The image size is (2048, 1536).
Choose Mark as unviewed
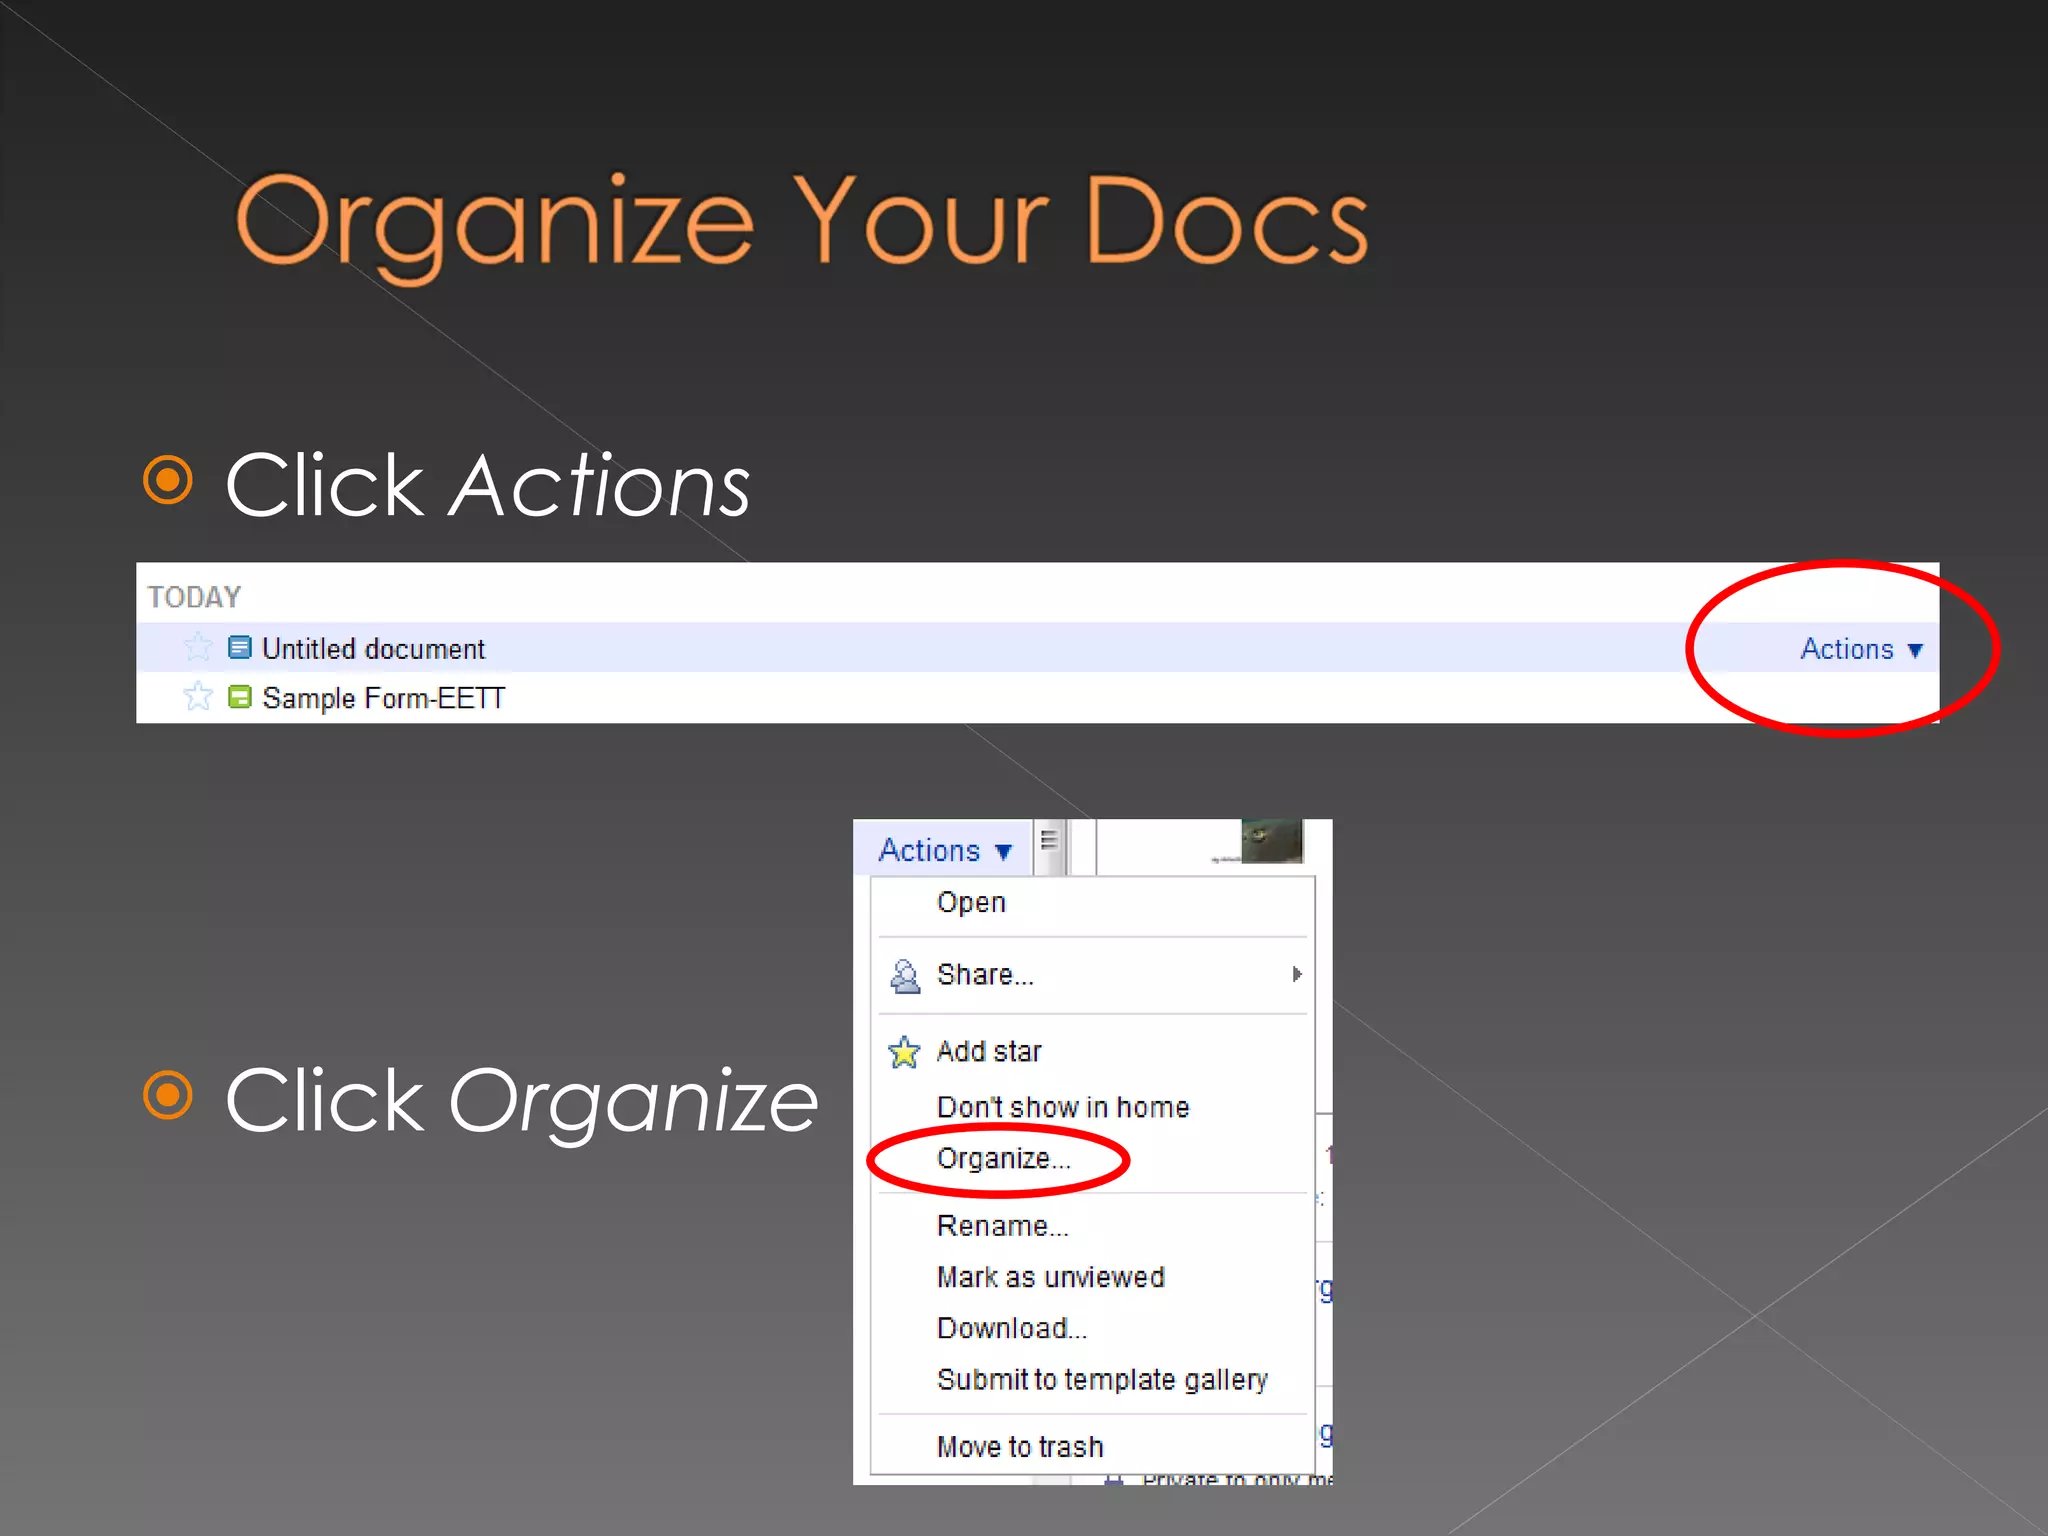click(x=1051, y=1277)
